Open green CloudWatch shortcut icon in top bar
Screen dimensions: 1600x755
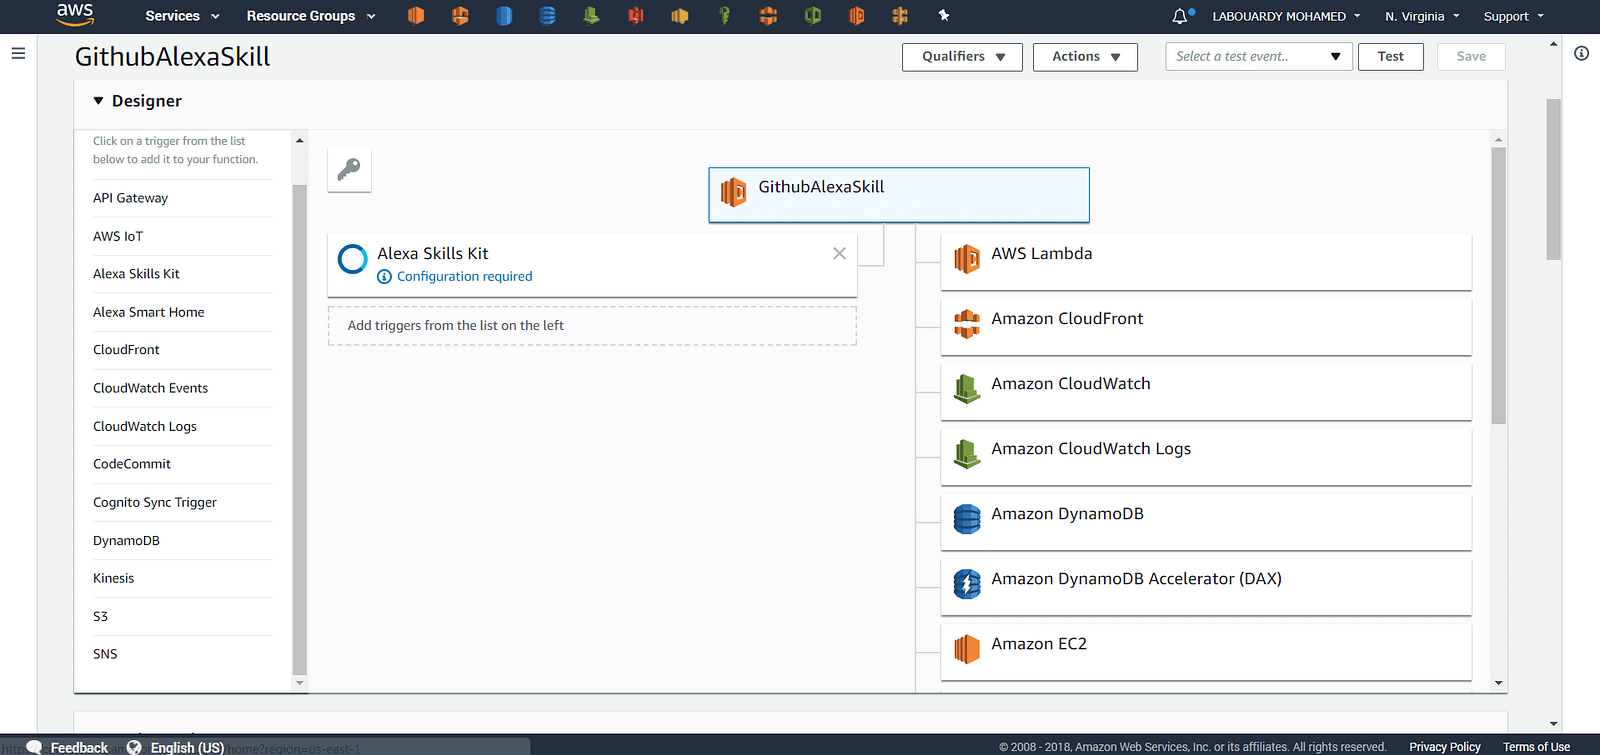(592, 16)
